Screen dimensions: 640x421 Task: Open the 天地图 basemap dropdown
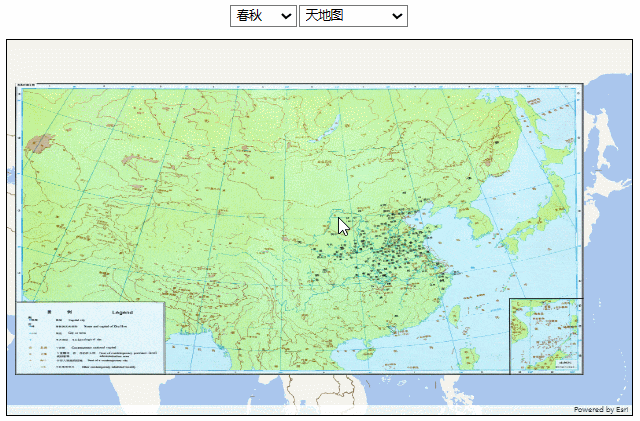pyautogui.click(x=352, y=15)
